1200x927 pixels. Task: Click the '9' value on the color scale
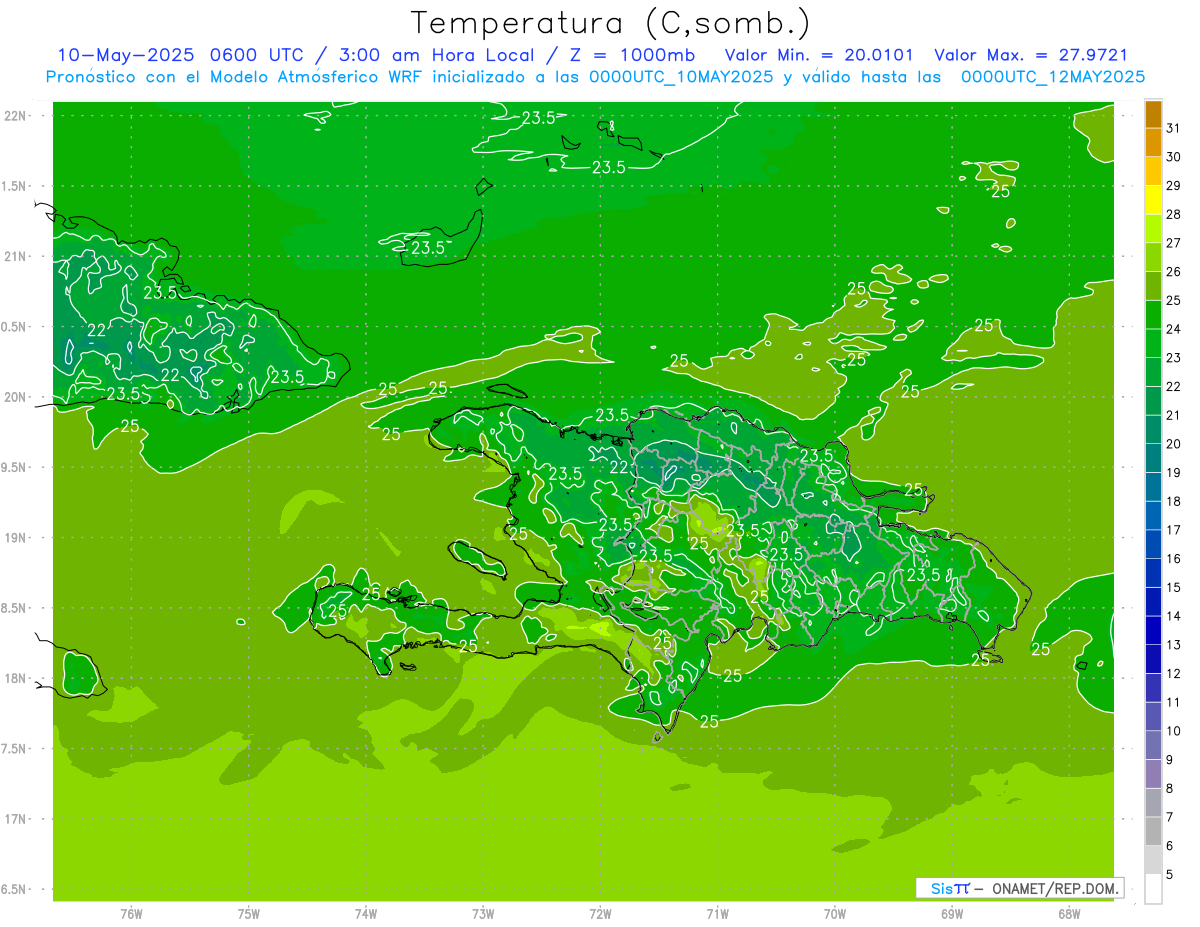(1170, 760)
